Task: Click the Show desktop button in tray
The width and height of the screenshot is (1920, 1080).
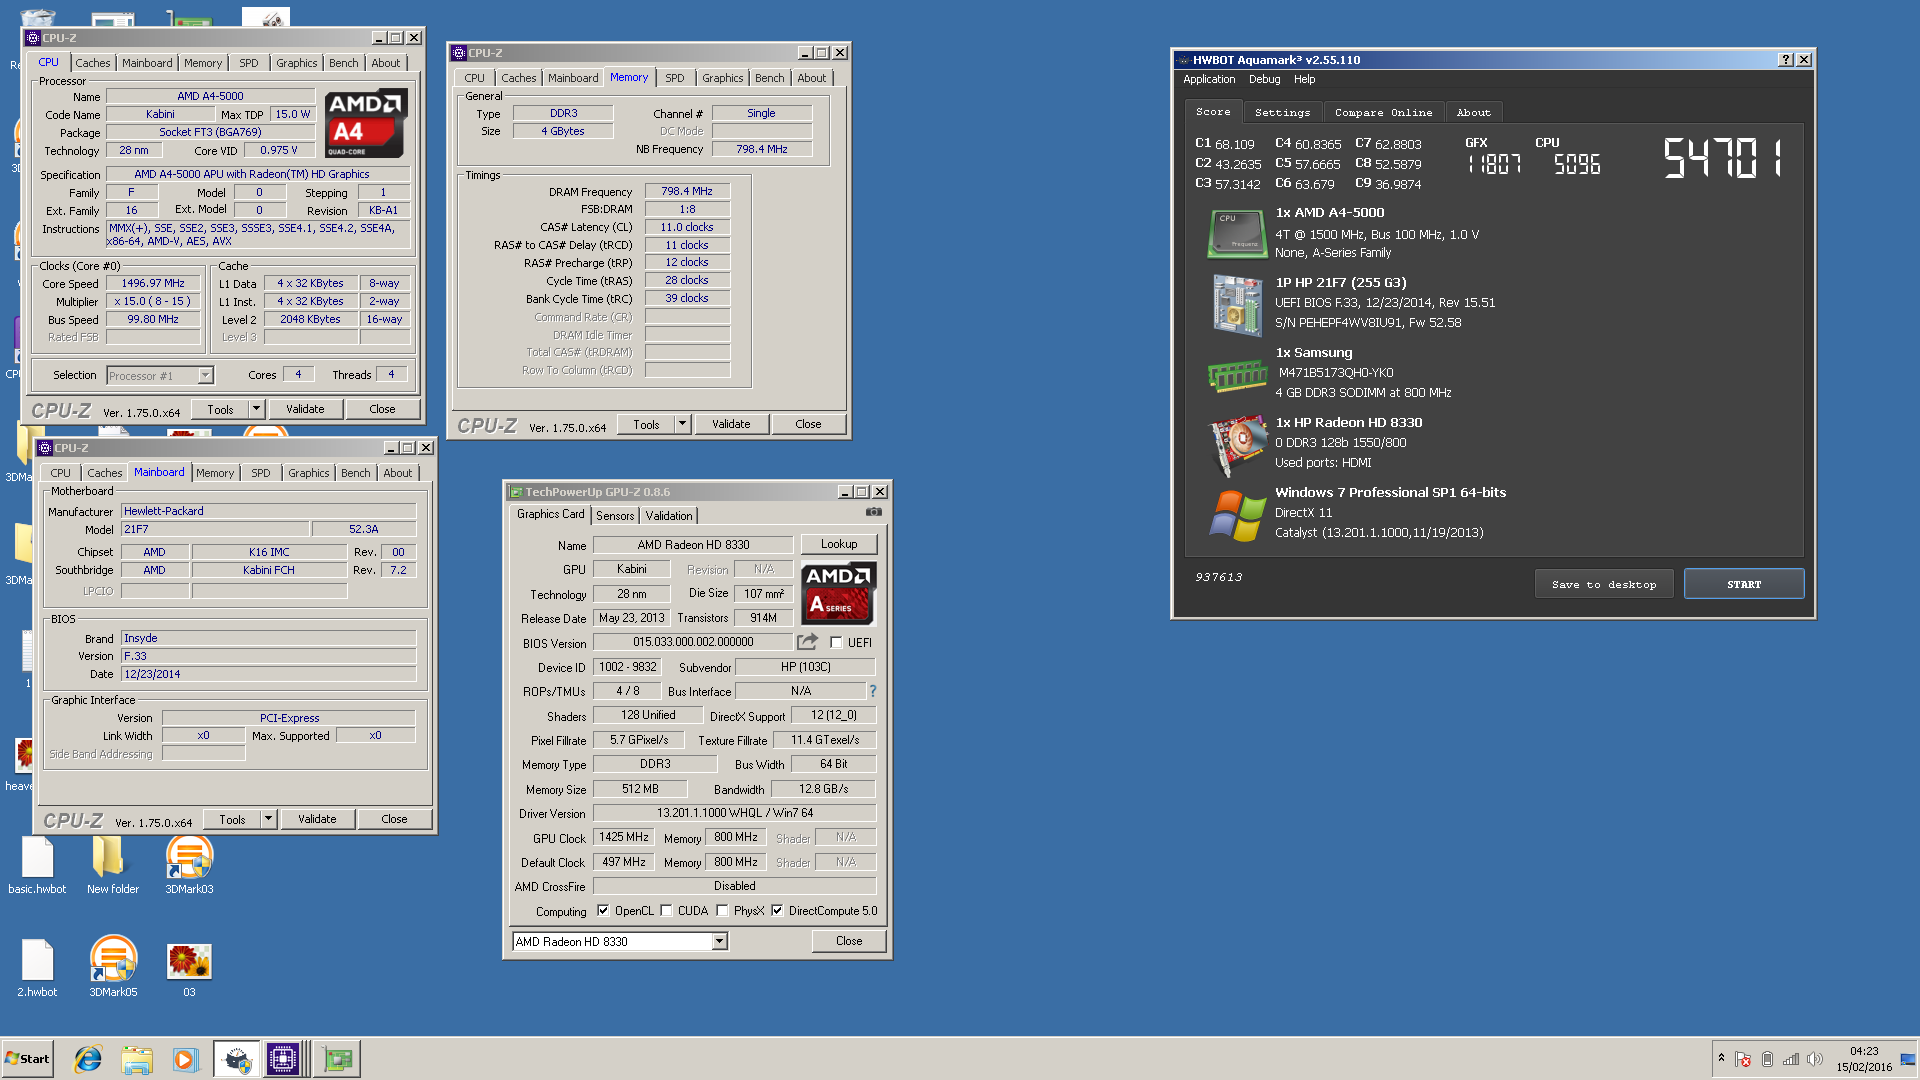Action: pyautogui.click(x=1908, y=1059)
